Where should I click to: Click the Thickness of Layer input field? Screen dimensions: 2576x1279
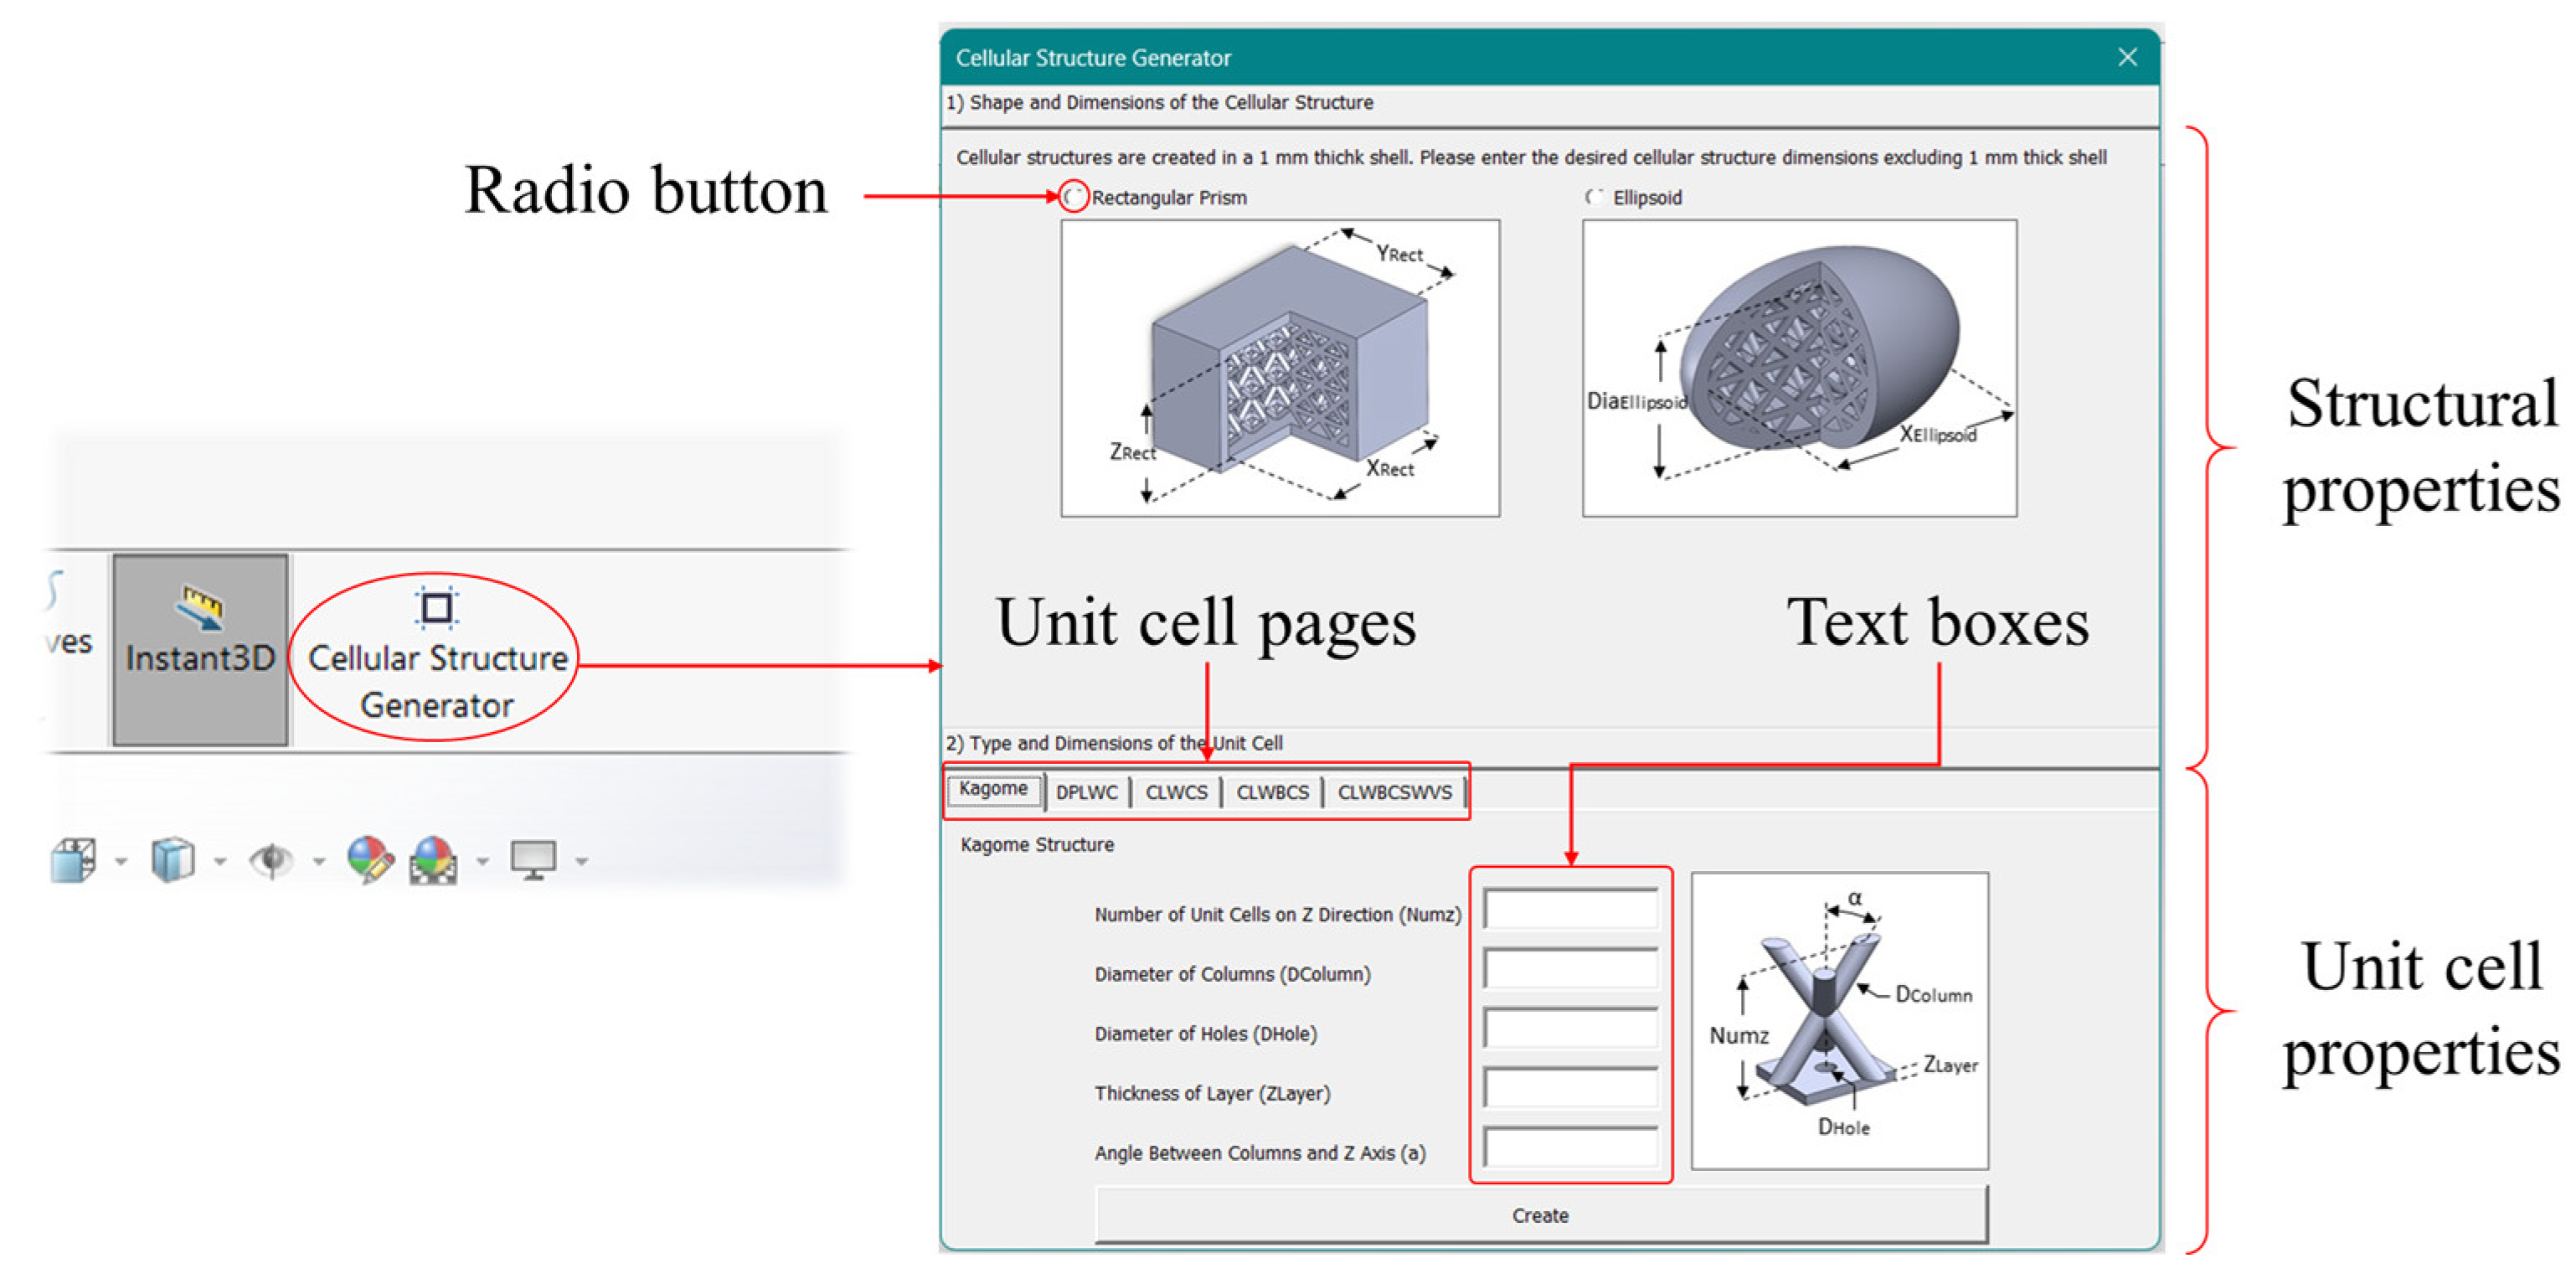coord(1570,1088)
